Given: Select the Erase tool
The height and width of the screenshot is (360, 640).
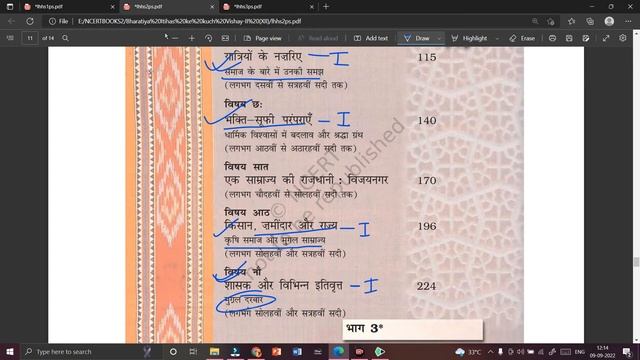Looking at the screenshot, I should click(522, 38).
